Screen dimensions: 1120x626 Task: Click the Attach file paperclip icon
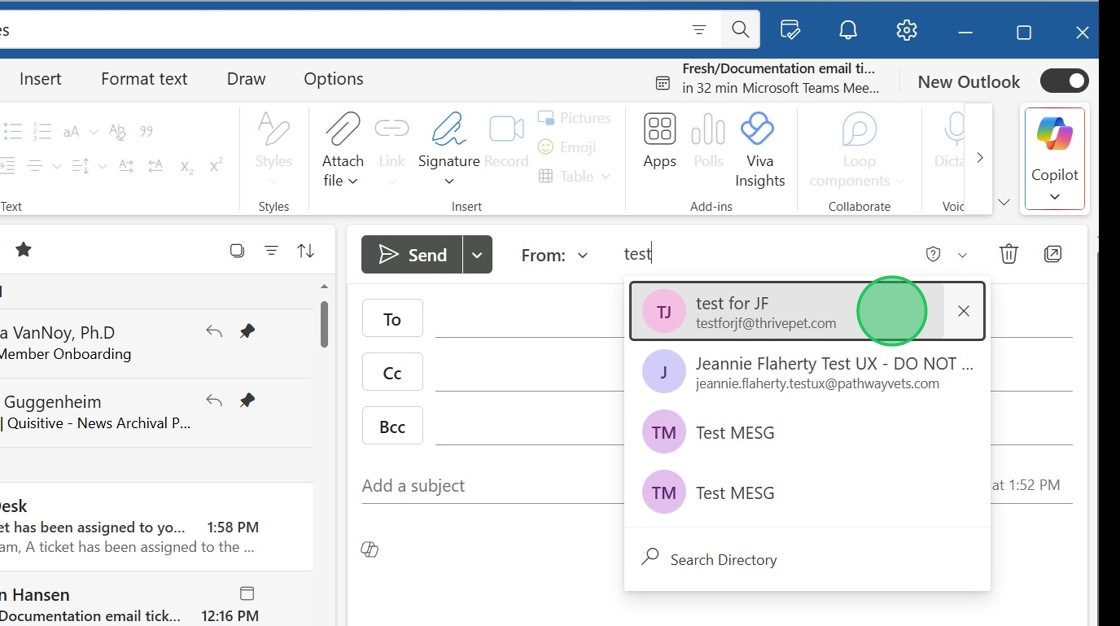[342, 130]
